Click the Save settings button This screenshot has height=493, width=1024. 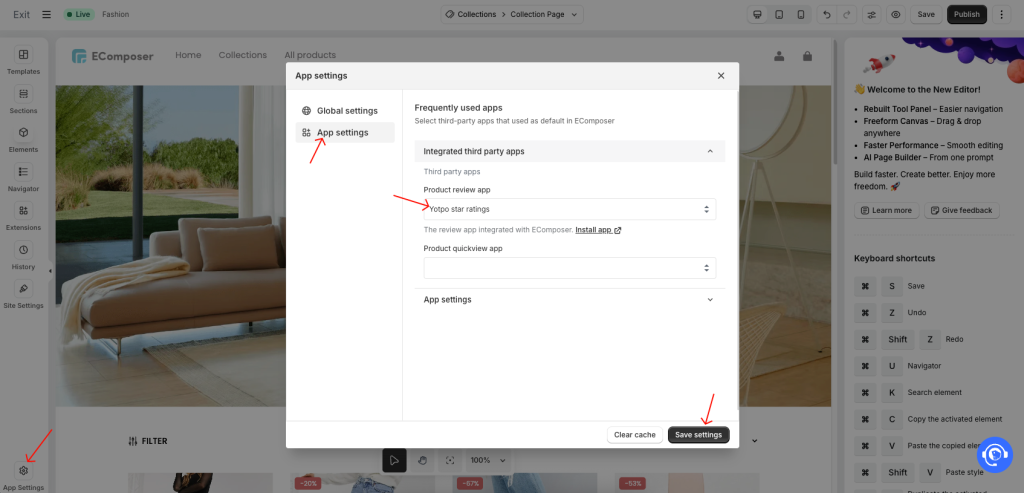[698, 435]
